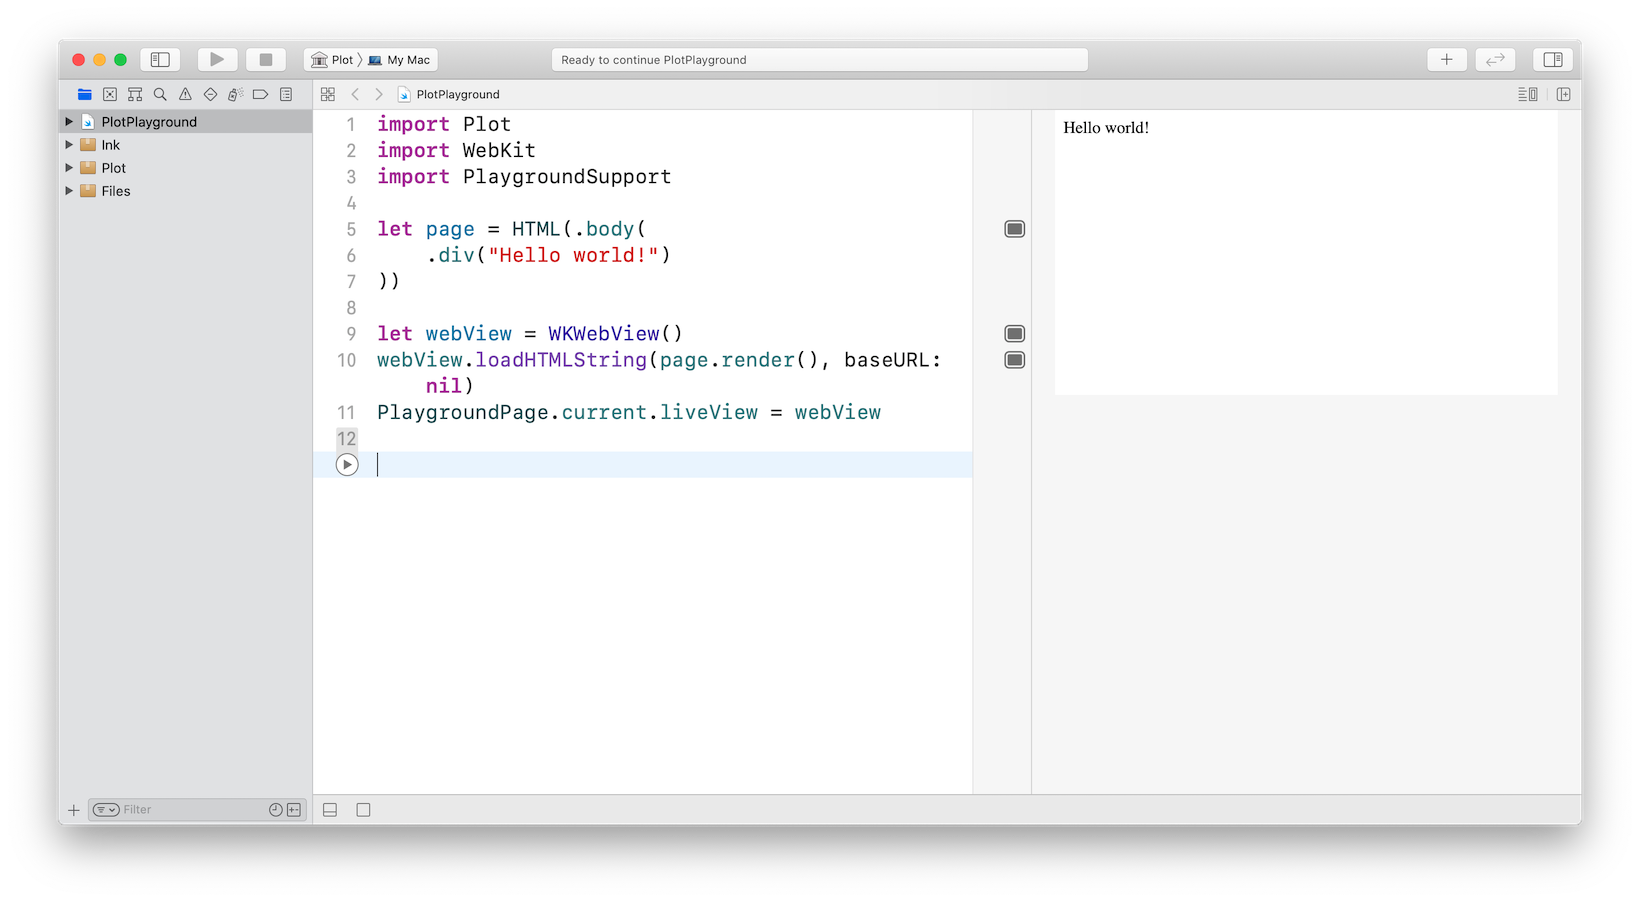Toggle the debug area panel
Viewport: 1640px width, 902px height.
pyautogui.click(x=330, y=810)
